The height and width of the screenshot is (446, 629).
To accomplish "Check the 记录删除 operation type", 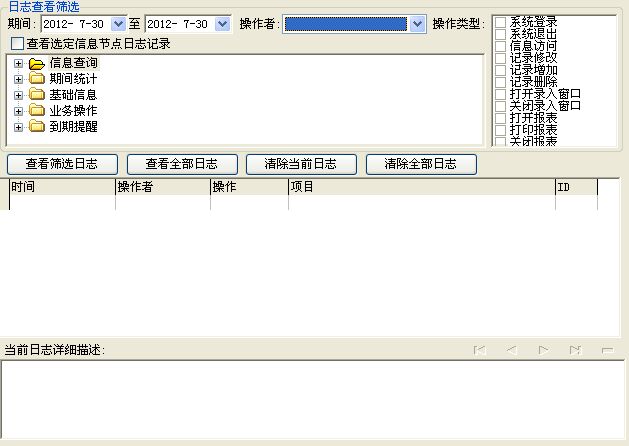I will (x=501, y=82).
